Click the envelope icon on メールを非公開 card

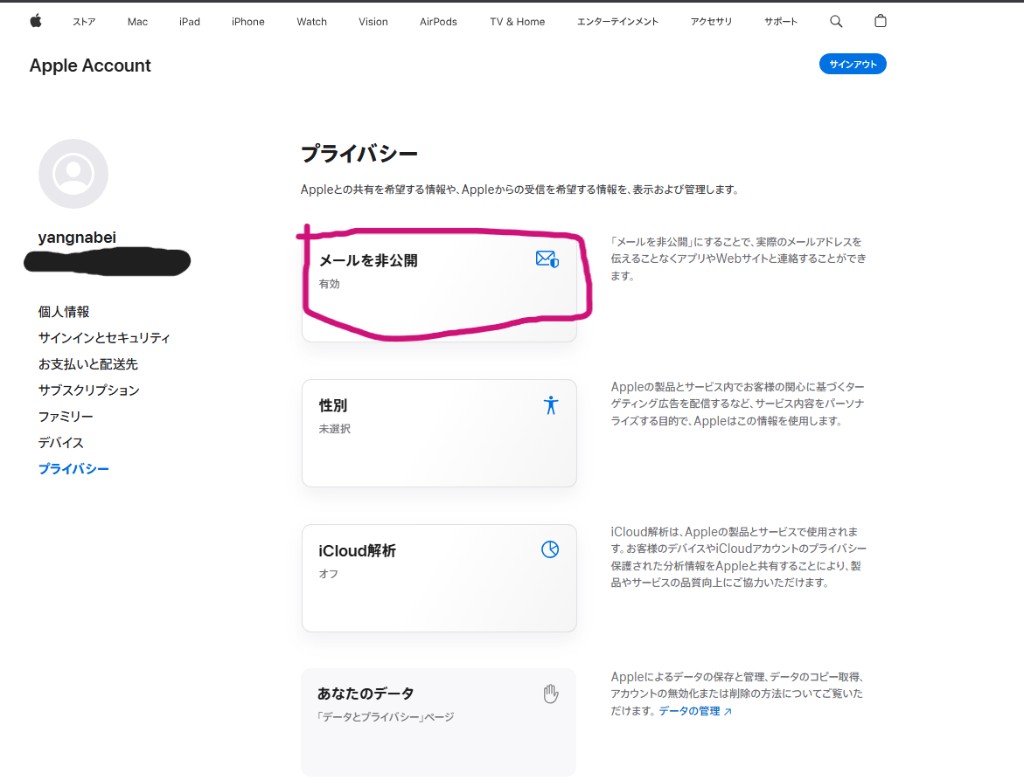547,259
